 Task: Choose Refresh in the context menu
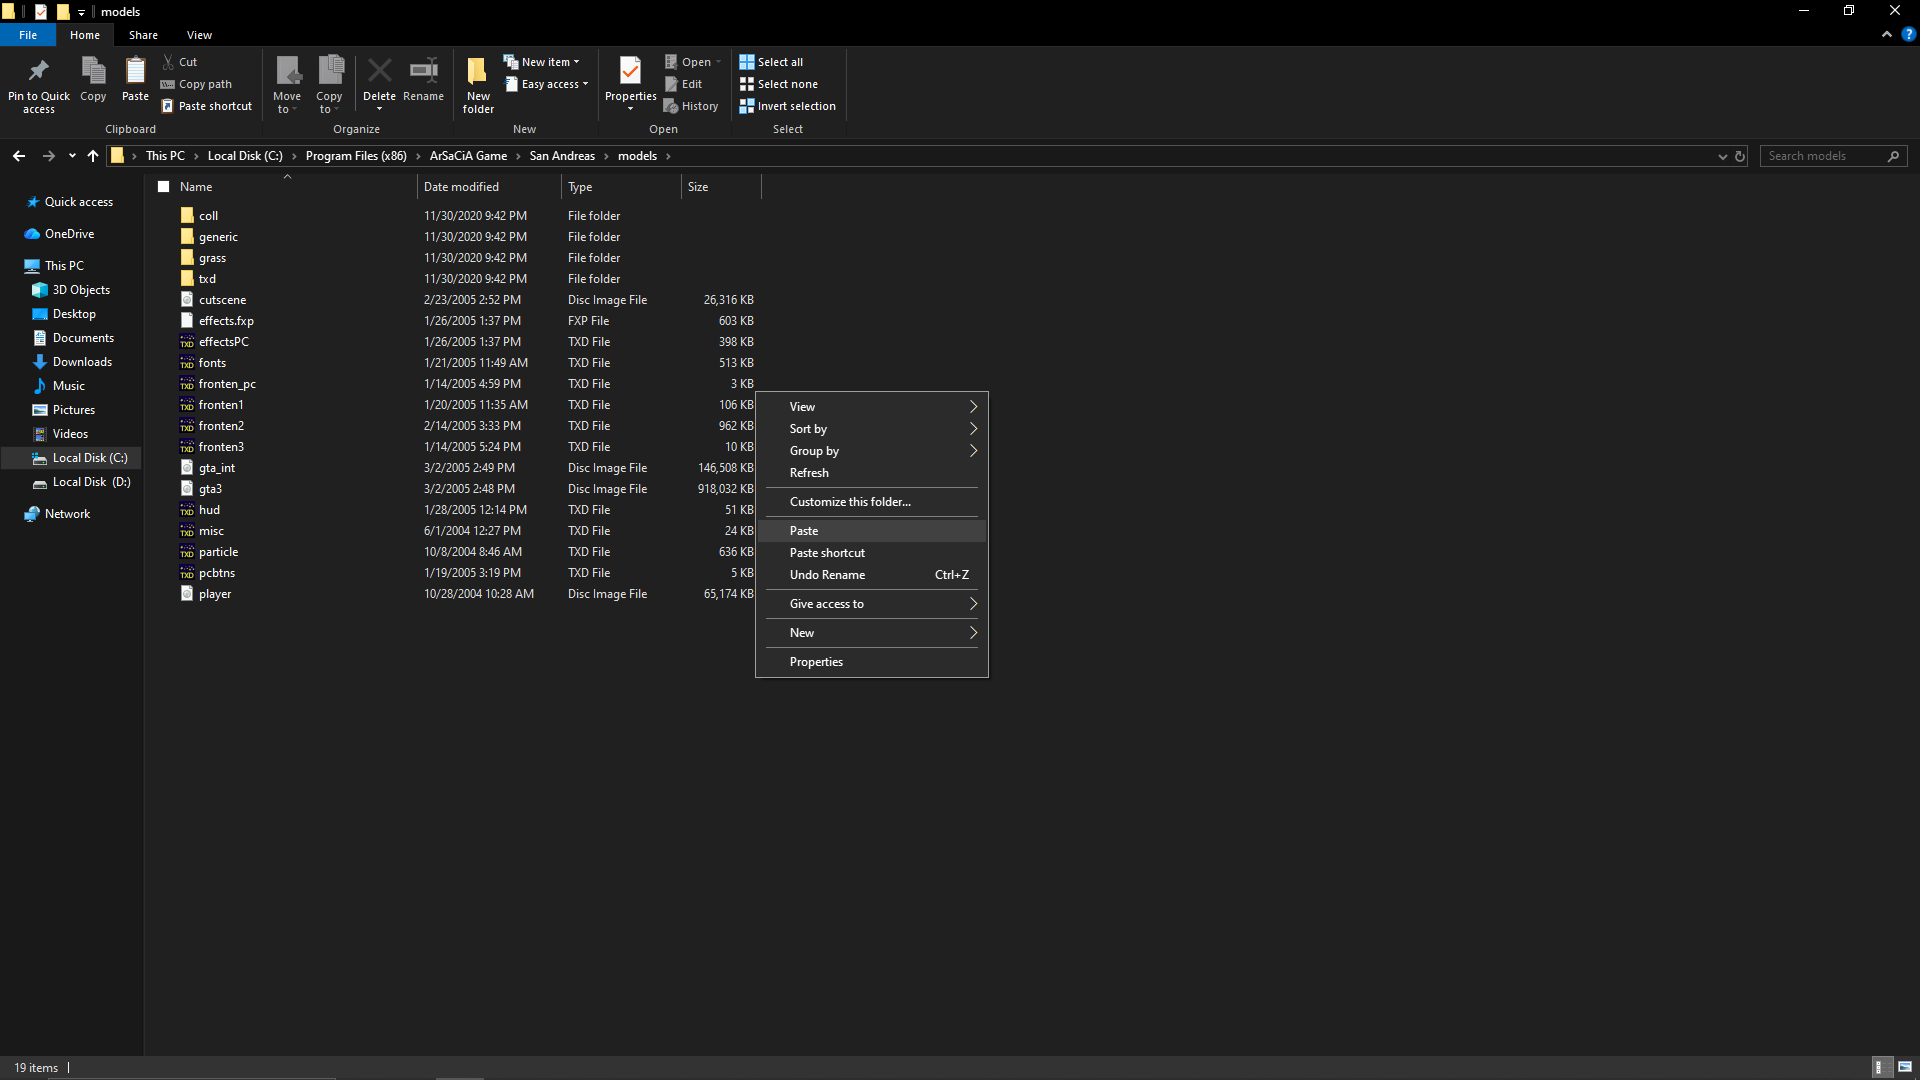click(872, 473)
